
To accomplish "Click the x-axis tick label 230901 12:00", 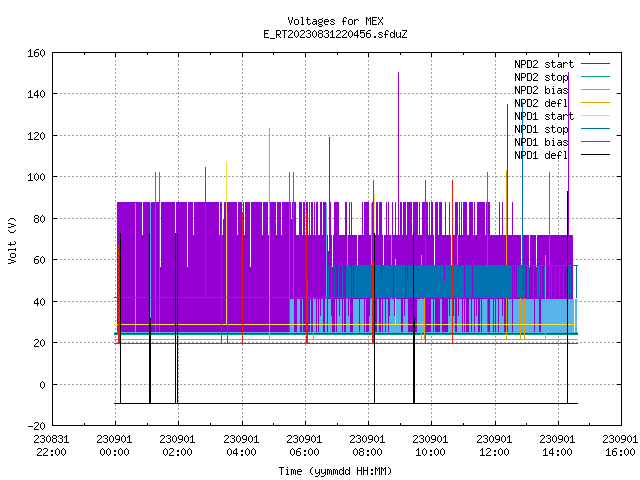I will [494, 446].
